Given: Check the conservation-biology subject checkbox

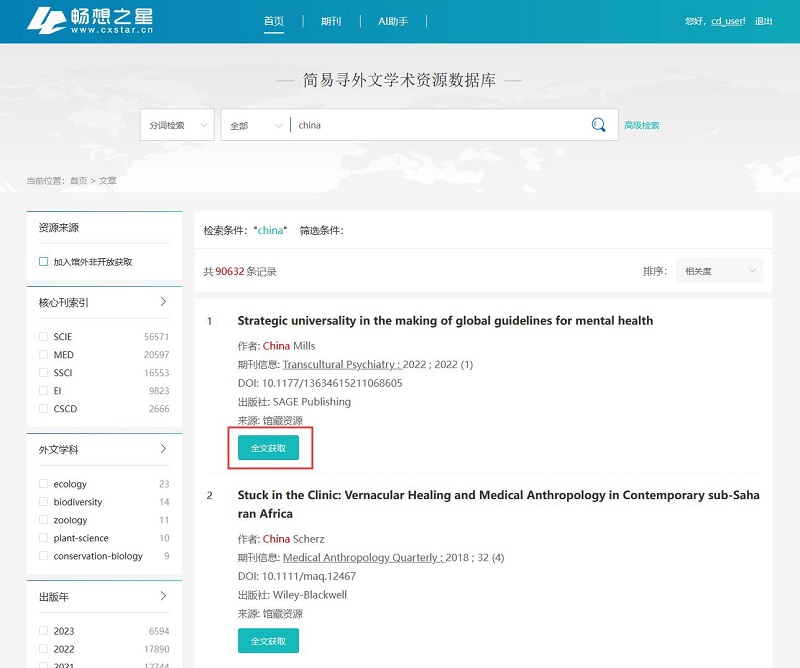Looking at the screenshot, I should 43,555.
